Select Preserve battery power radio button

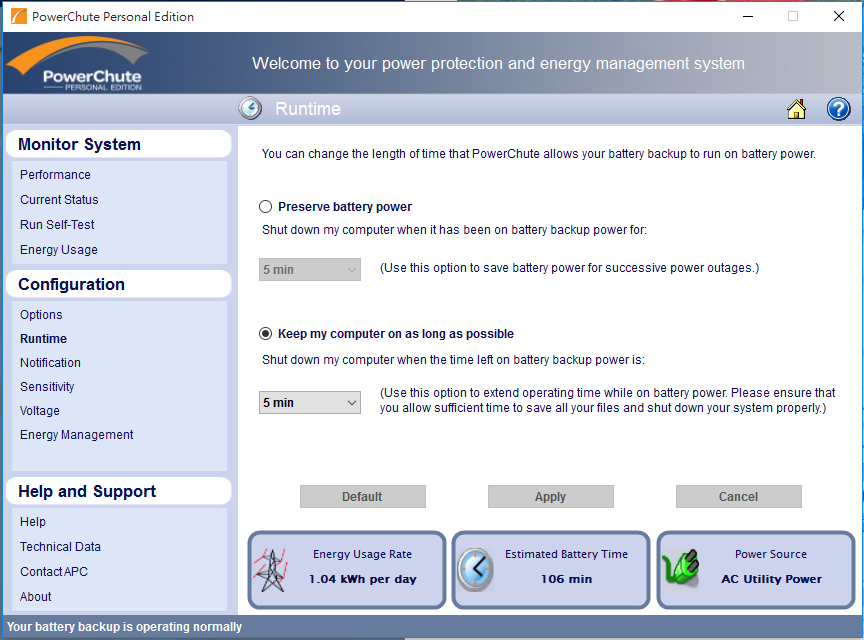point(266,207)
